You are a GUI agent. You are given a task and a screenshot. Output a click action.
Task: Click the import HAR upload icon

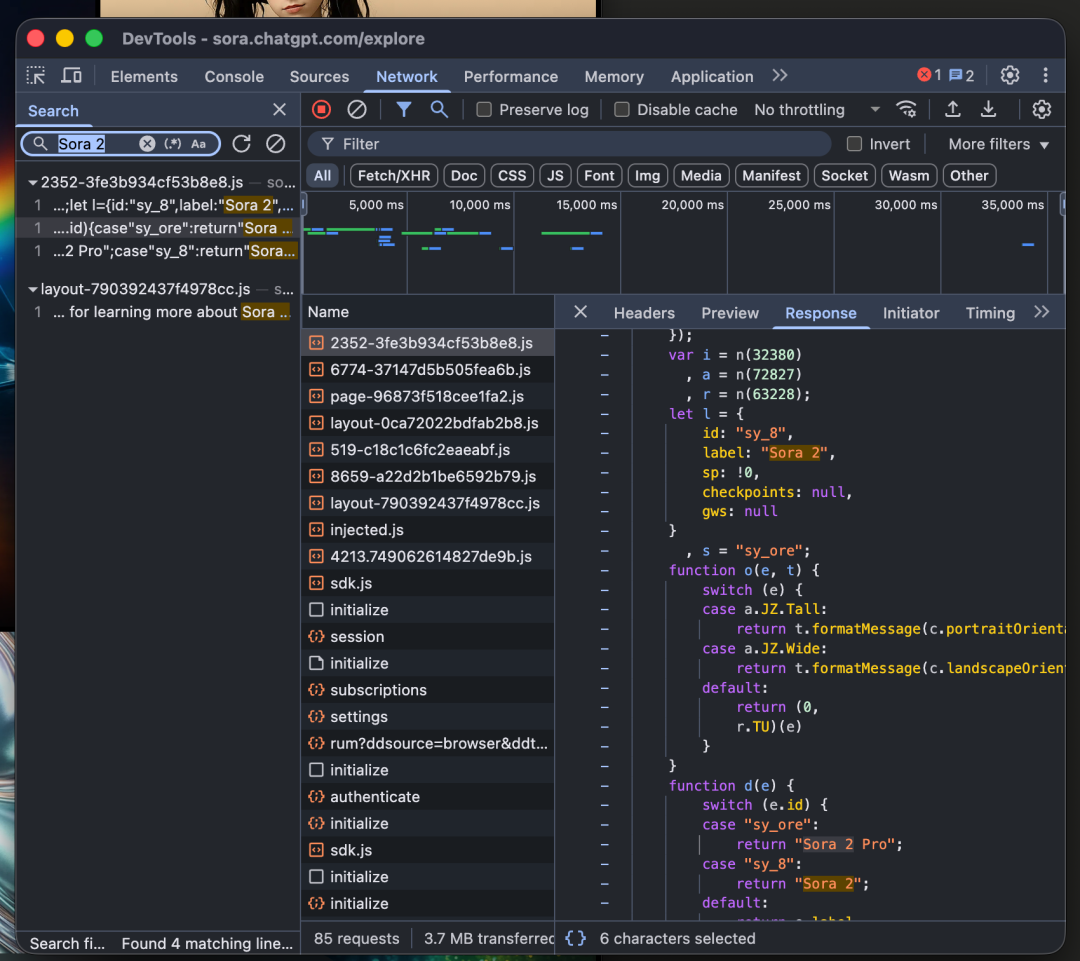click(x=953, y=110)
